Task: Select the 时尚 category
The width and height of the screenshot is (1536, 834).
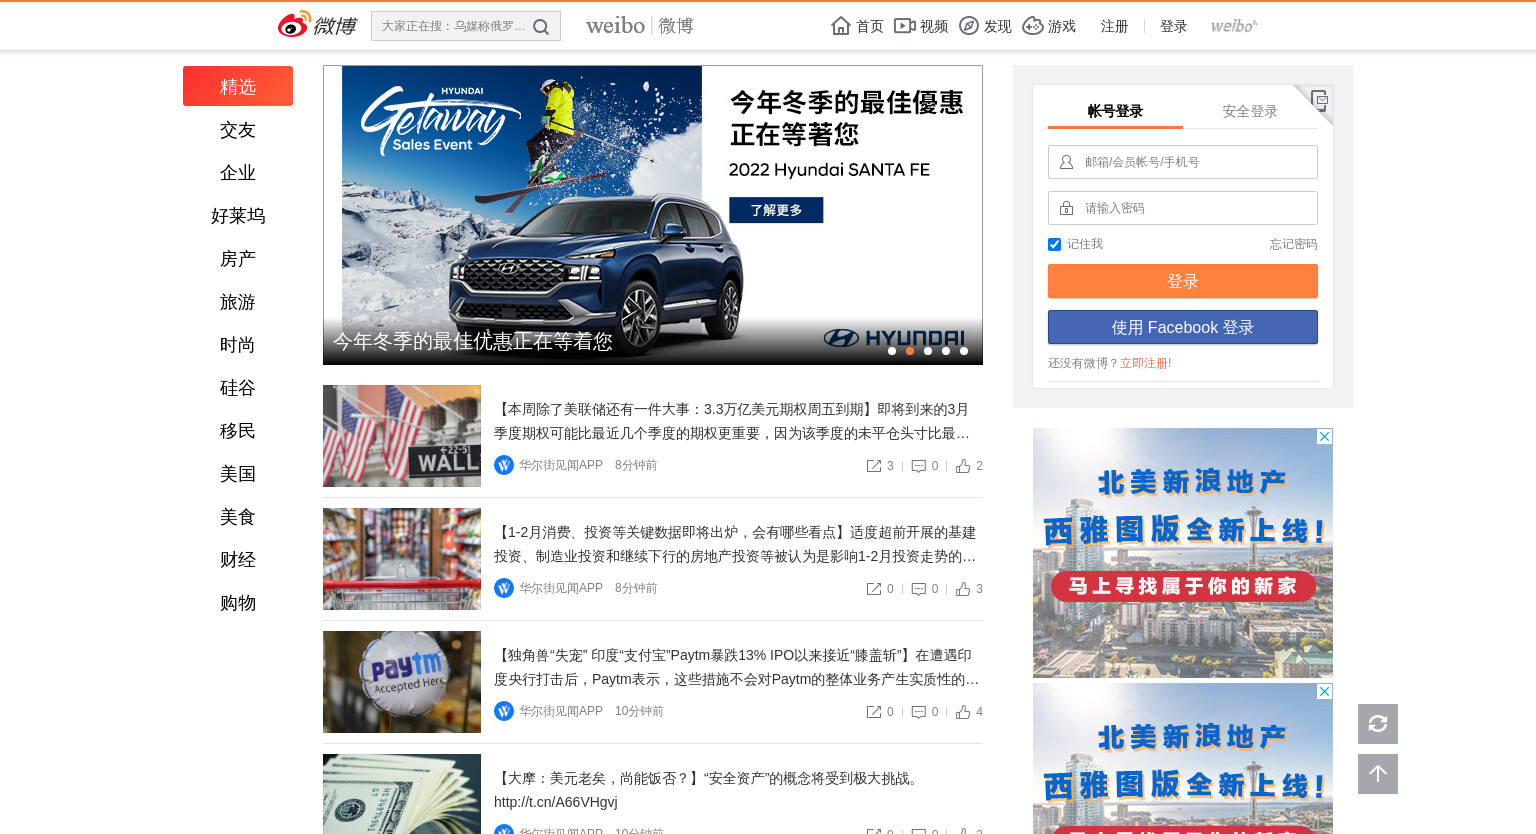Action: [238, 345]
